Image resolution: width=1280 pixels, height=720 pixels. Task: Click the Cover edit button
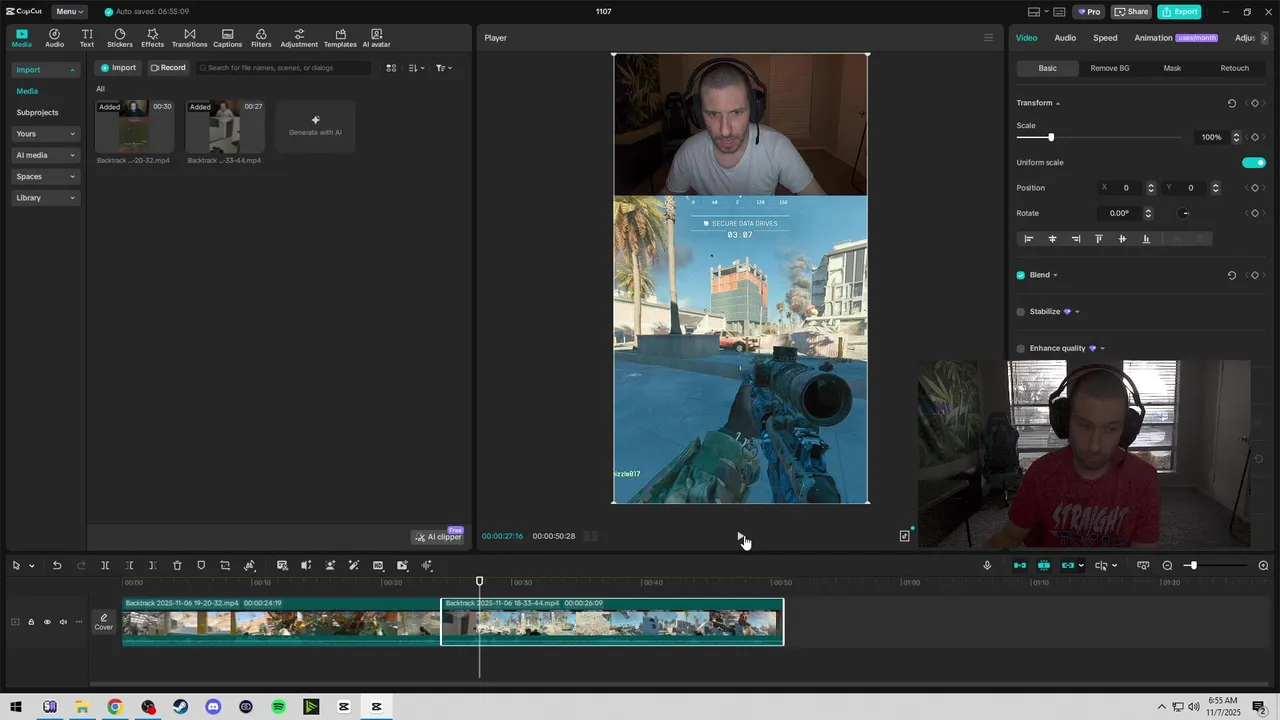104,622
